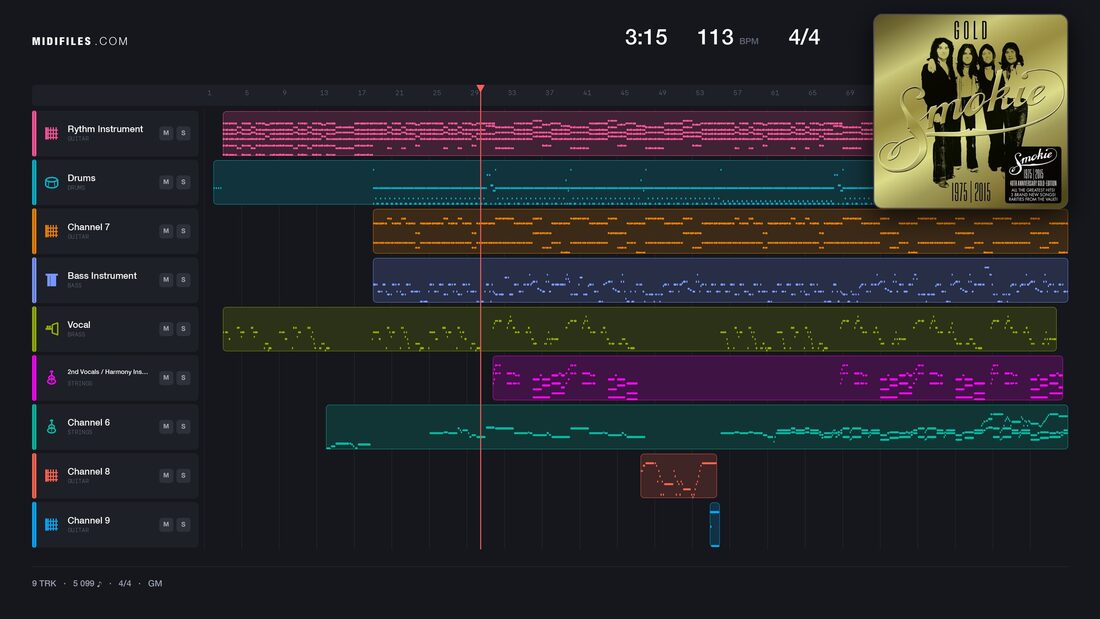Click the Bass Instrument icon
This screenshot has height=619, width=1100.
coord(51,280)
